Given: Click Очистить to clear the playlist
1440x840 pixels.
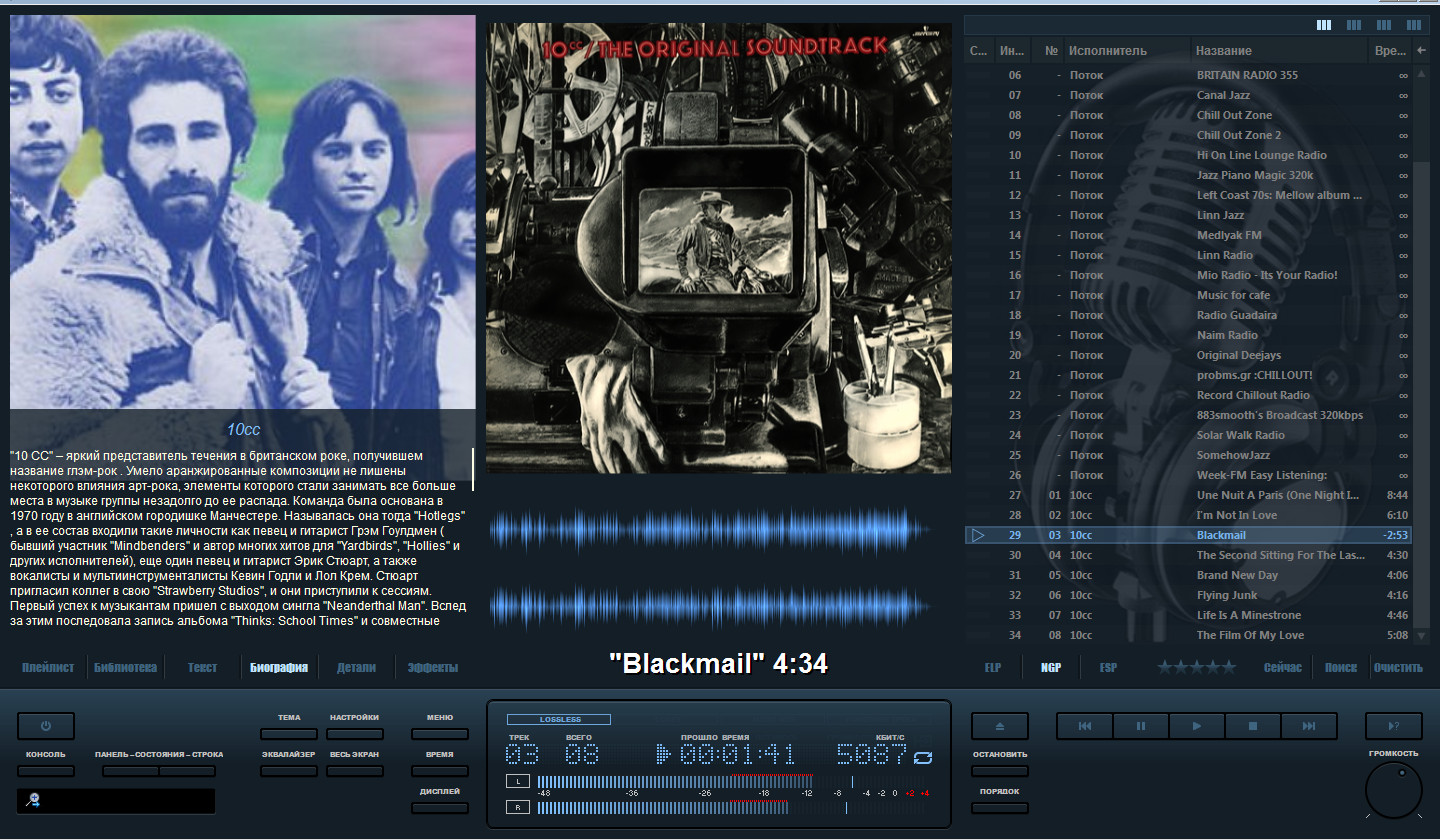Looking at the screenshot, I should [x=1398, y=667].
